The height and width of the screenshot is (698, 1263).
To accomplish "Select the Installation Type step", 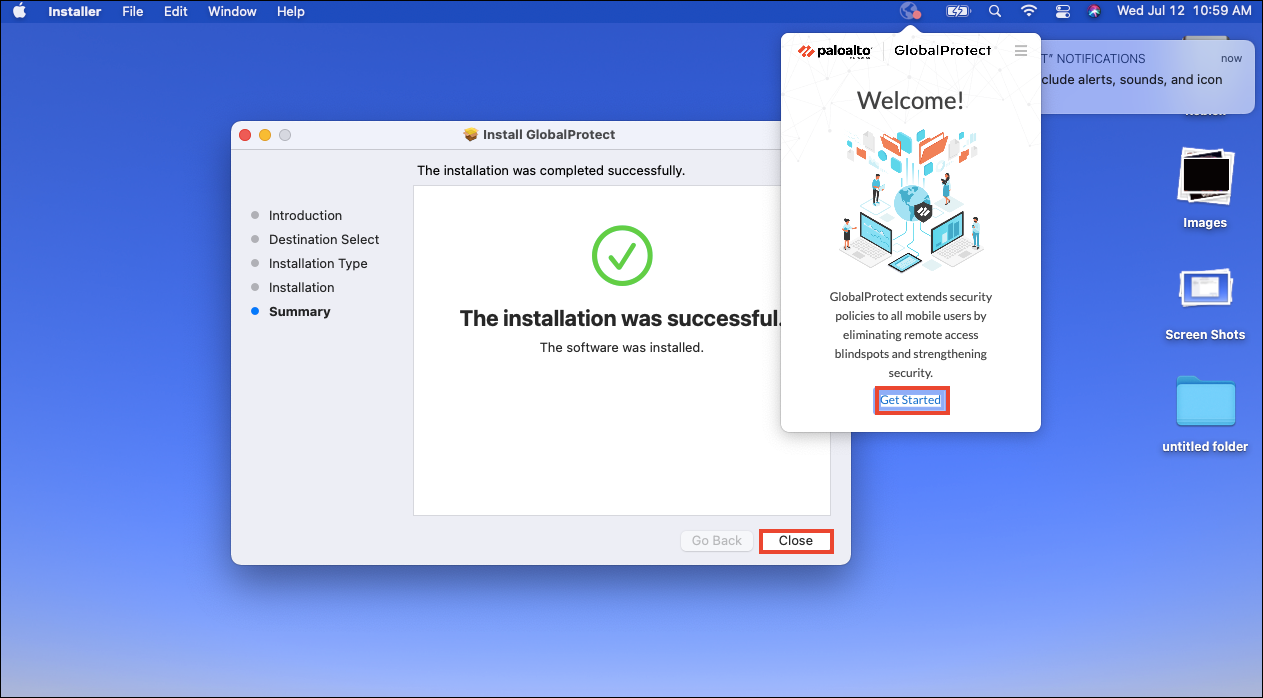I will click(318, 263).
